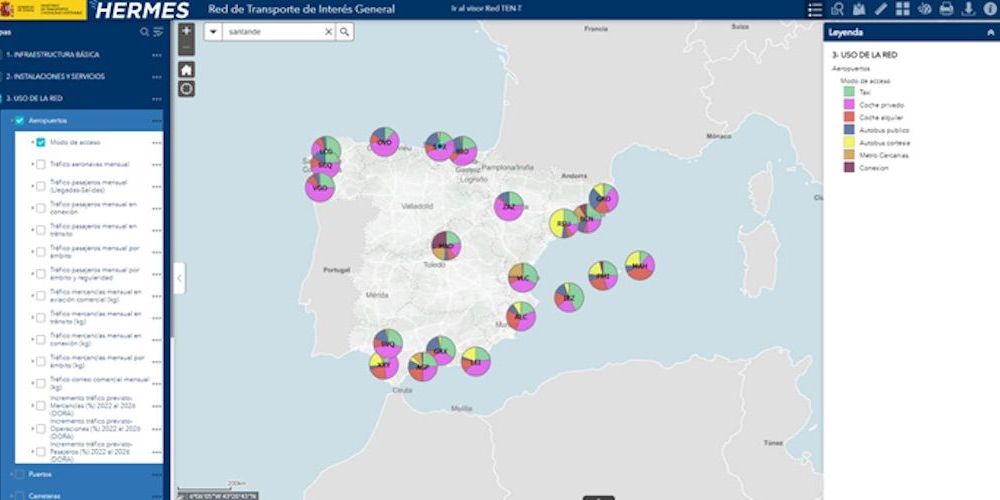
Task: Collapse the Leyenda panel
Action: click(989, 32)
